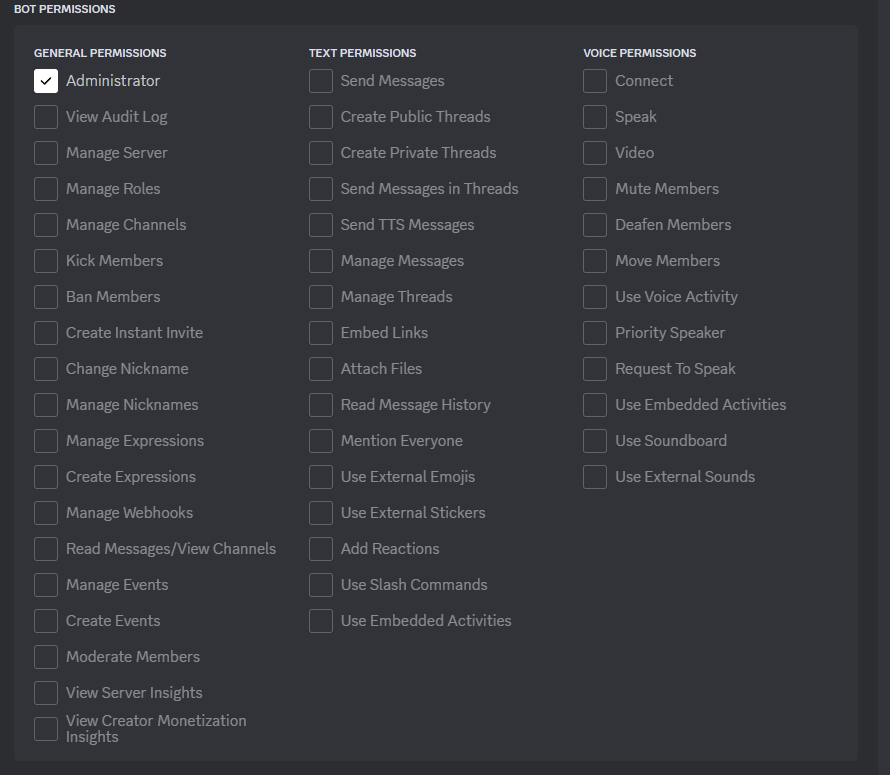
Task: Tick the Manage Server checkbox
Action: click(46, 153)
